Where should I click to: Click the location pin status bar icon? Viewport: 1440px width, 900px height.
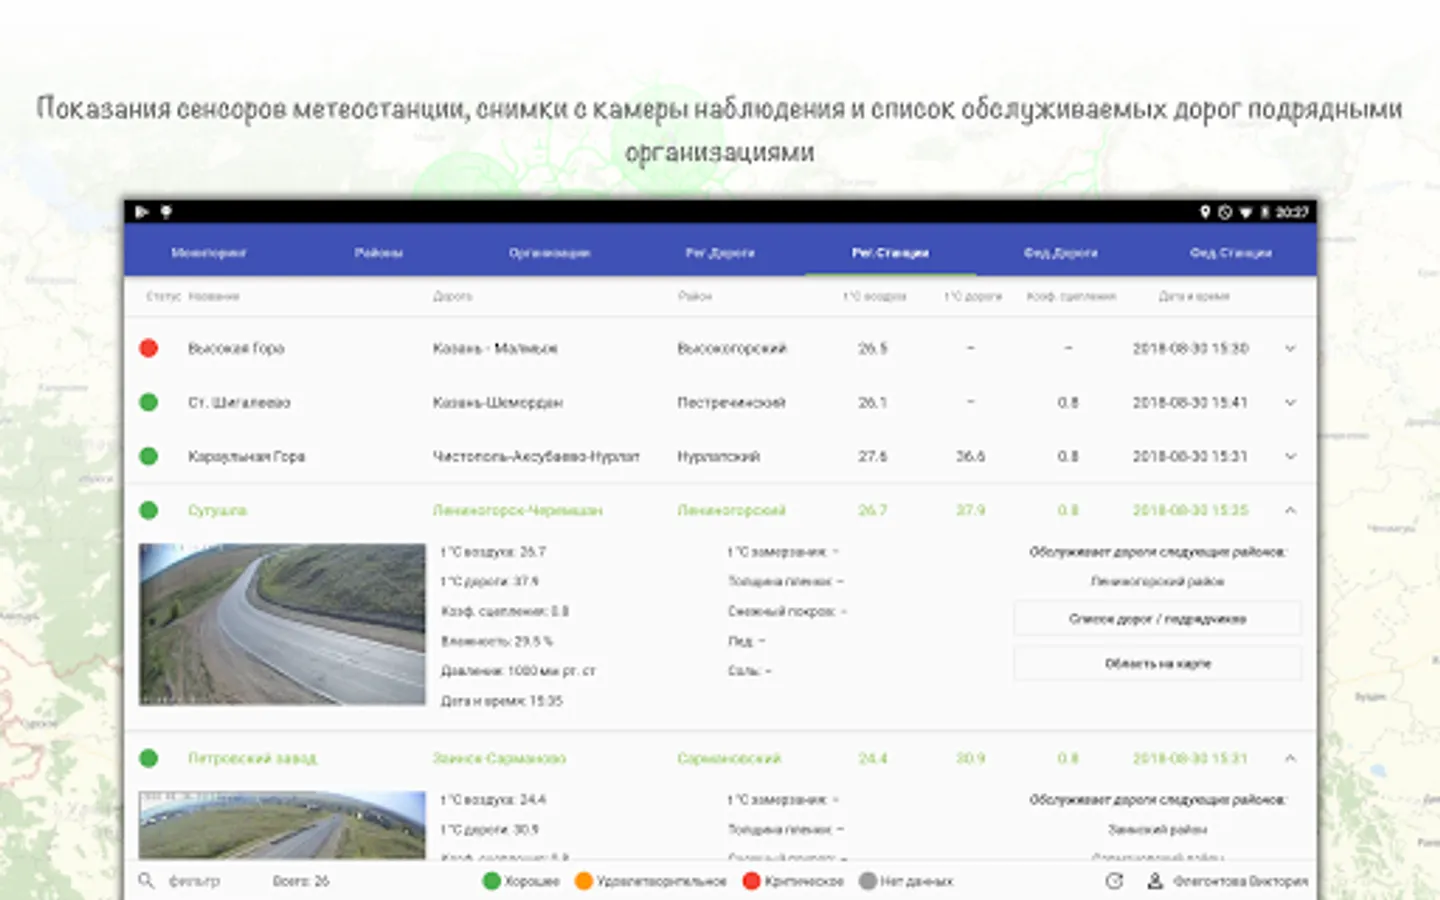1206,212
